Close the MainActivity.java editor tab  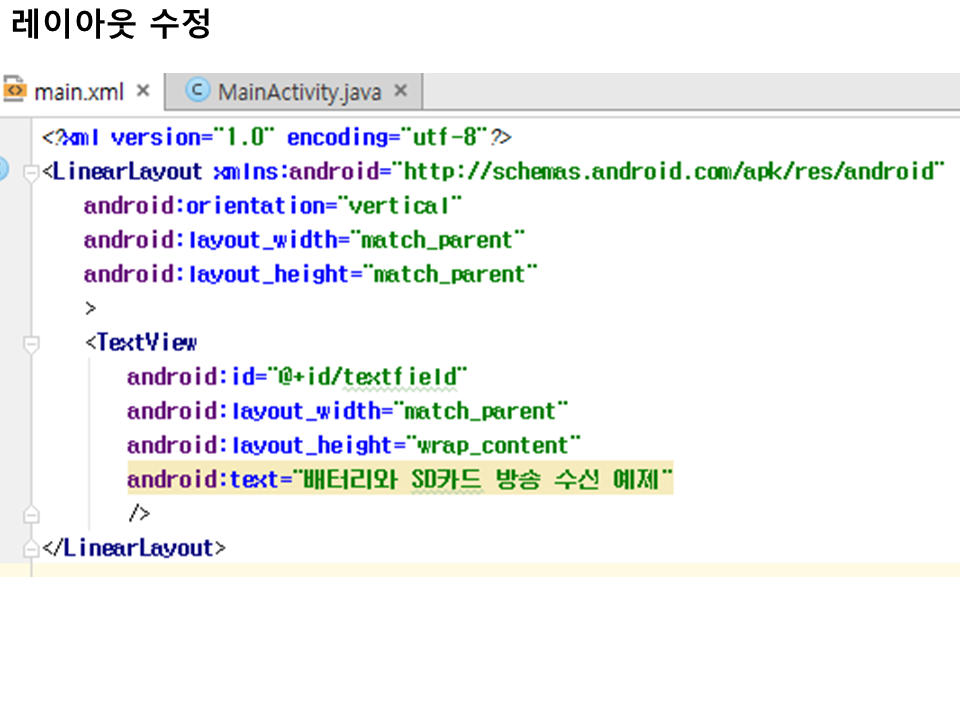[x=401, y=91]
